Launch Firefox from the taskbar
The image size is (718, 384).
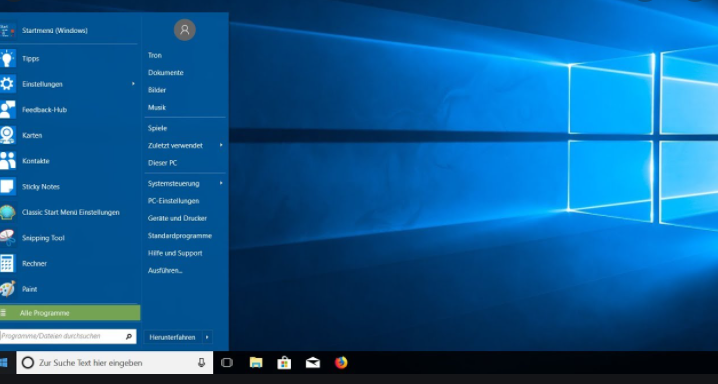(341, 363)
